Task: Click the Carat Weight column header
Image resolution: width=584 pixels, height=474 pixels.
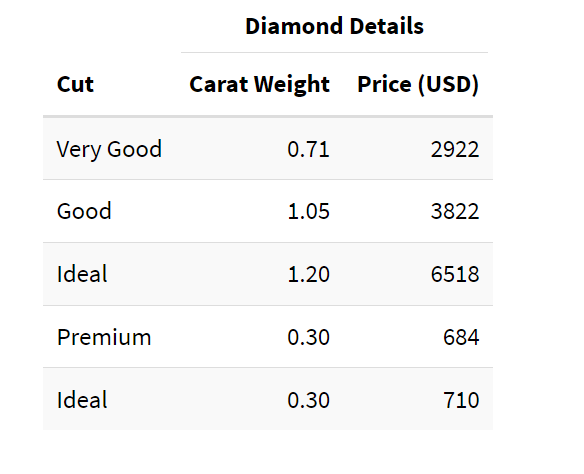Action: [260, 84]
